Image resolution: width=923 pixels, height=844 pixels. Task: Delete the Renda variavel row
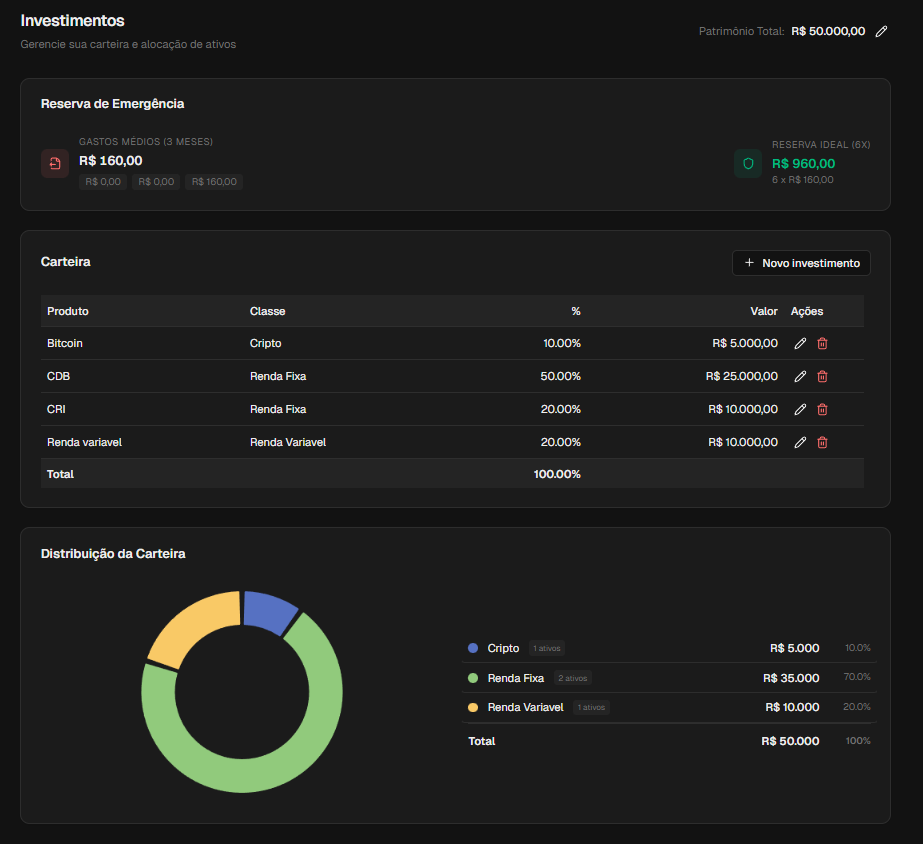pos(822,443)
